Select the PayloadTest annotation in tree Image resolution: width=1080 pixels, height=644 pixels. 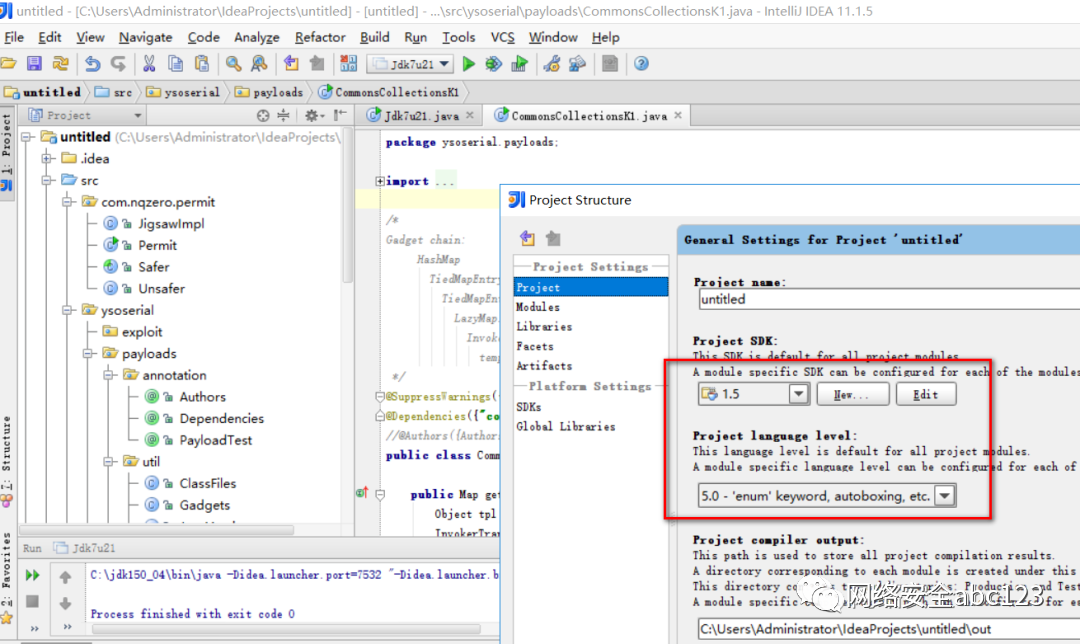click(x=216, y=440)
